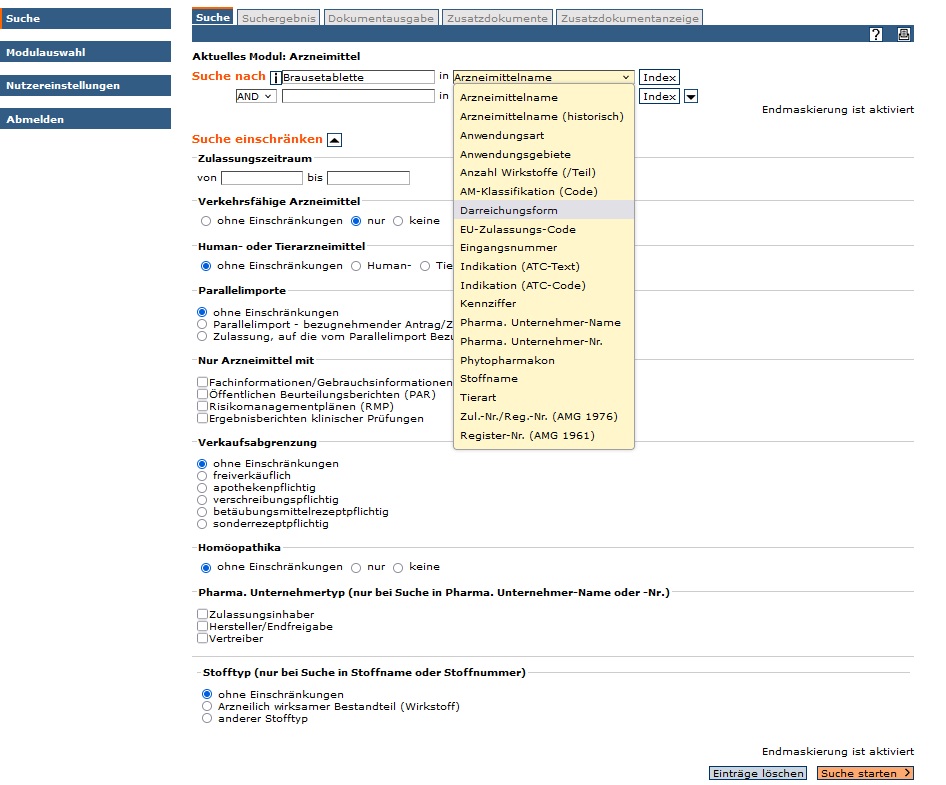The width and height of the screenshot is (946, 785).
Task: Select Stoffname in the open dropdown list
Action: (488, 379)
